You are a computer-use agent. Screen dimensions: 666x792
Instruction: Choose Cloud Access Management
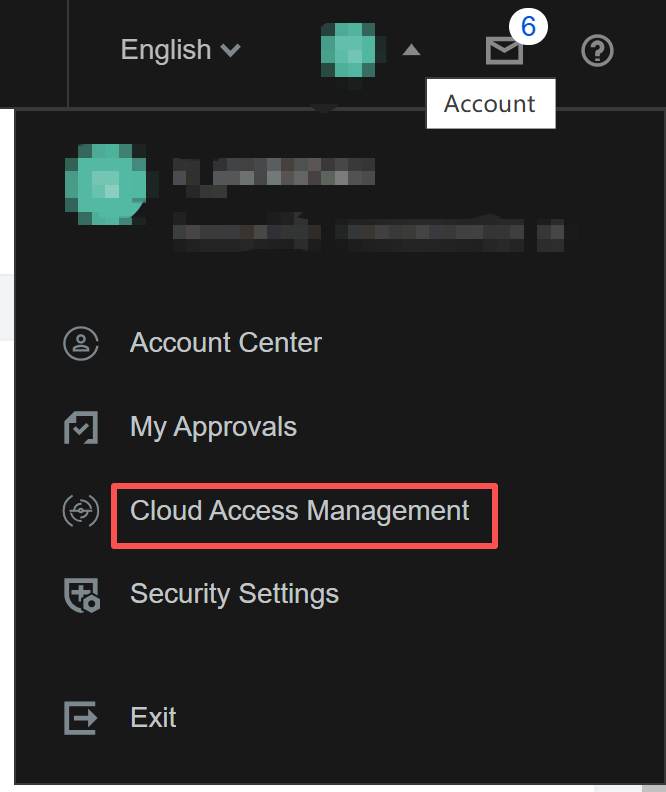[300, 511]
